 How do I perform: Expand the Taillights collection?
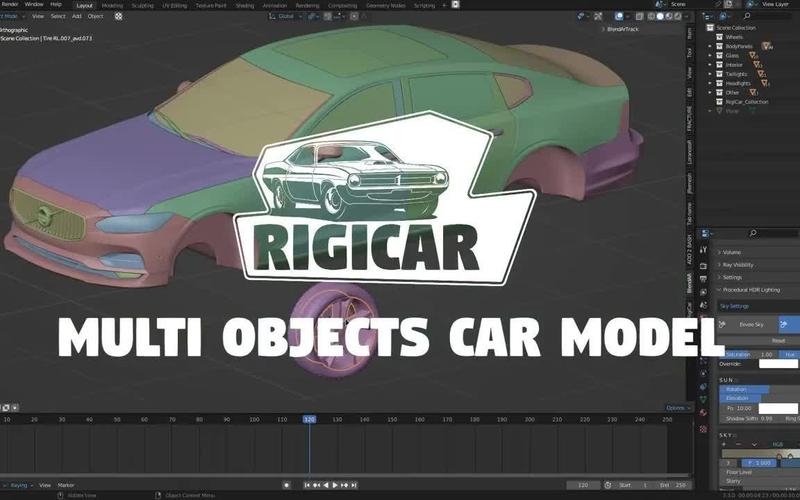click(710, 74)
